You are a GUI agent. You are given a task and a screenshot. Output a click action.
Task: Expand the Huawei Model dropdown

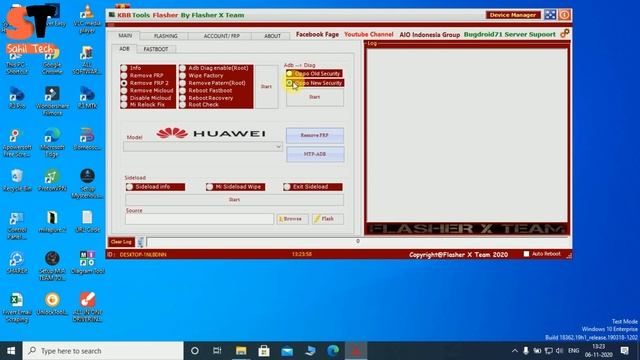tap(278, 147)
